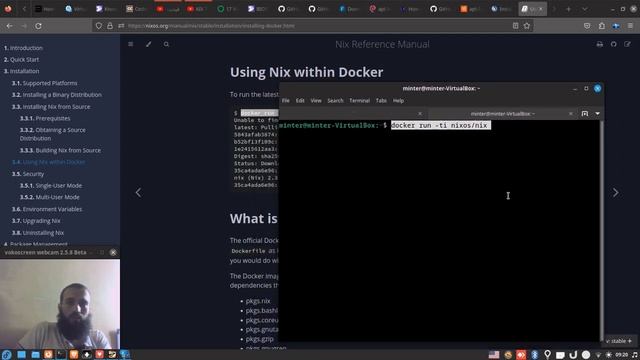The width and height of the screenshot is (640, 360).
Task: Toggle the sidebar with the hamburger icon
Action: [x=131, y=44]
